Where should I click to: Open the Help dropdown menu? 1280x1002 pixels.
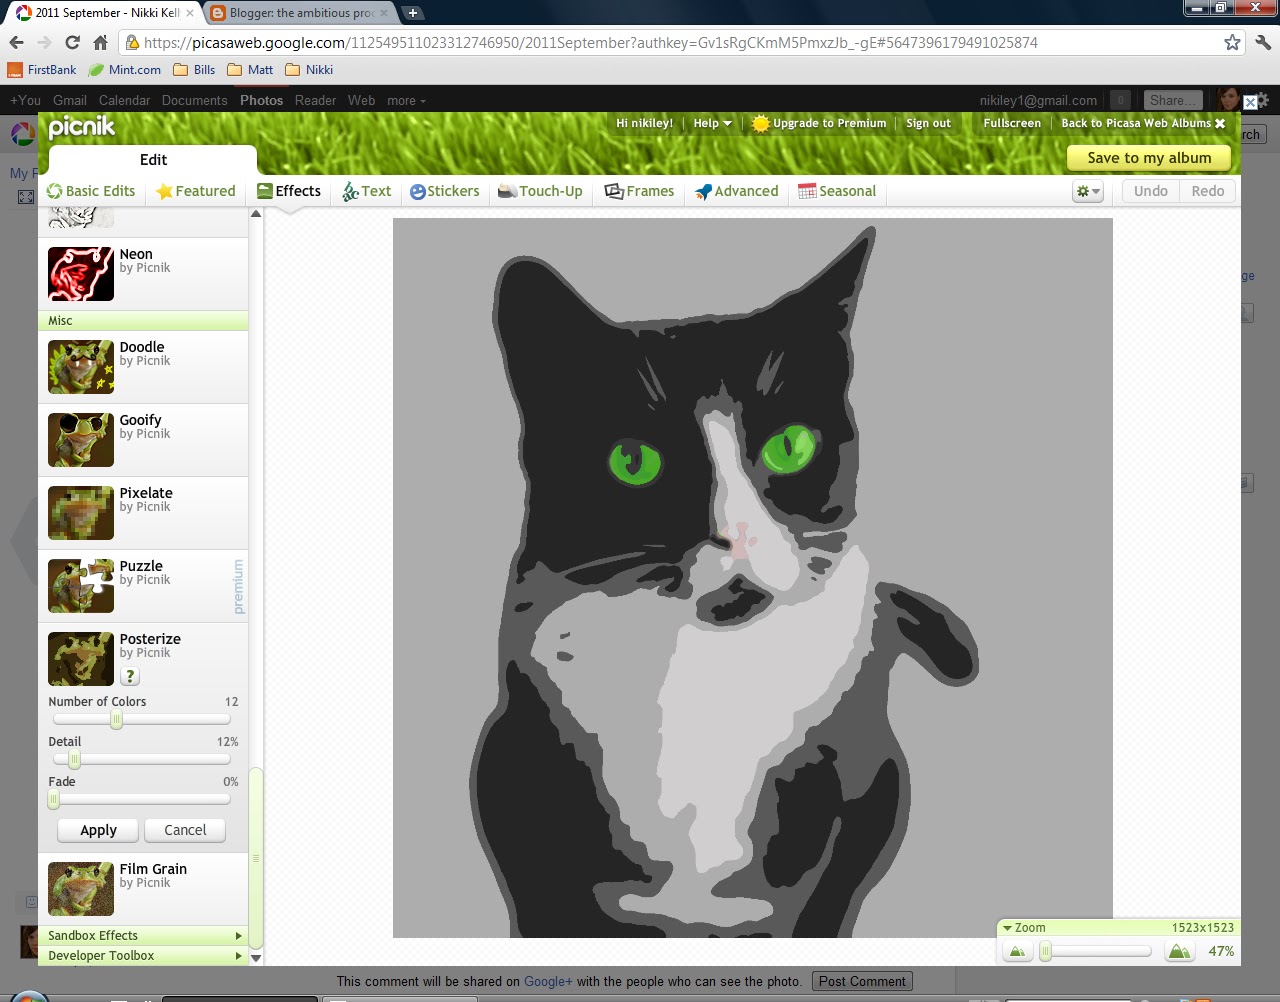713,123
